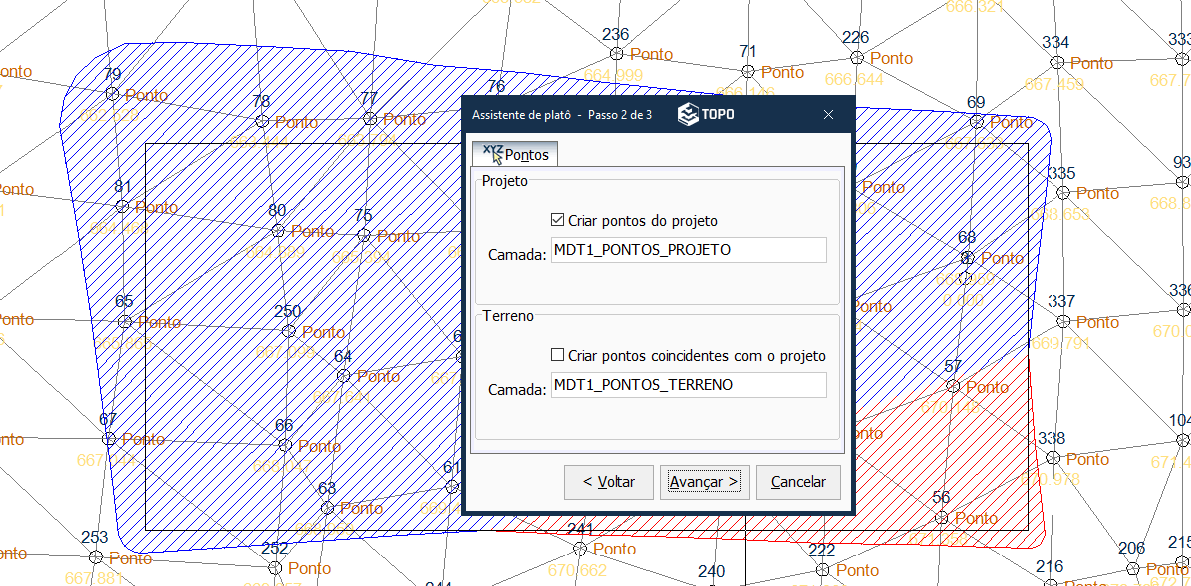This screenshot has width=1191, height=586.
Task: Close the Assistente de platô dialog
Action: [x=828, y=115]
